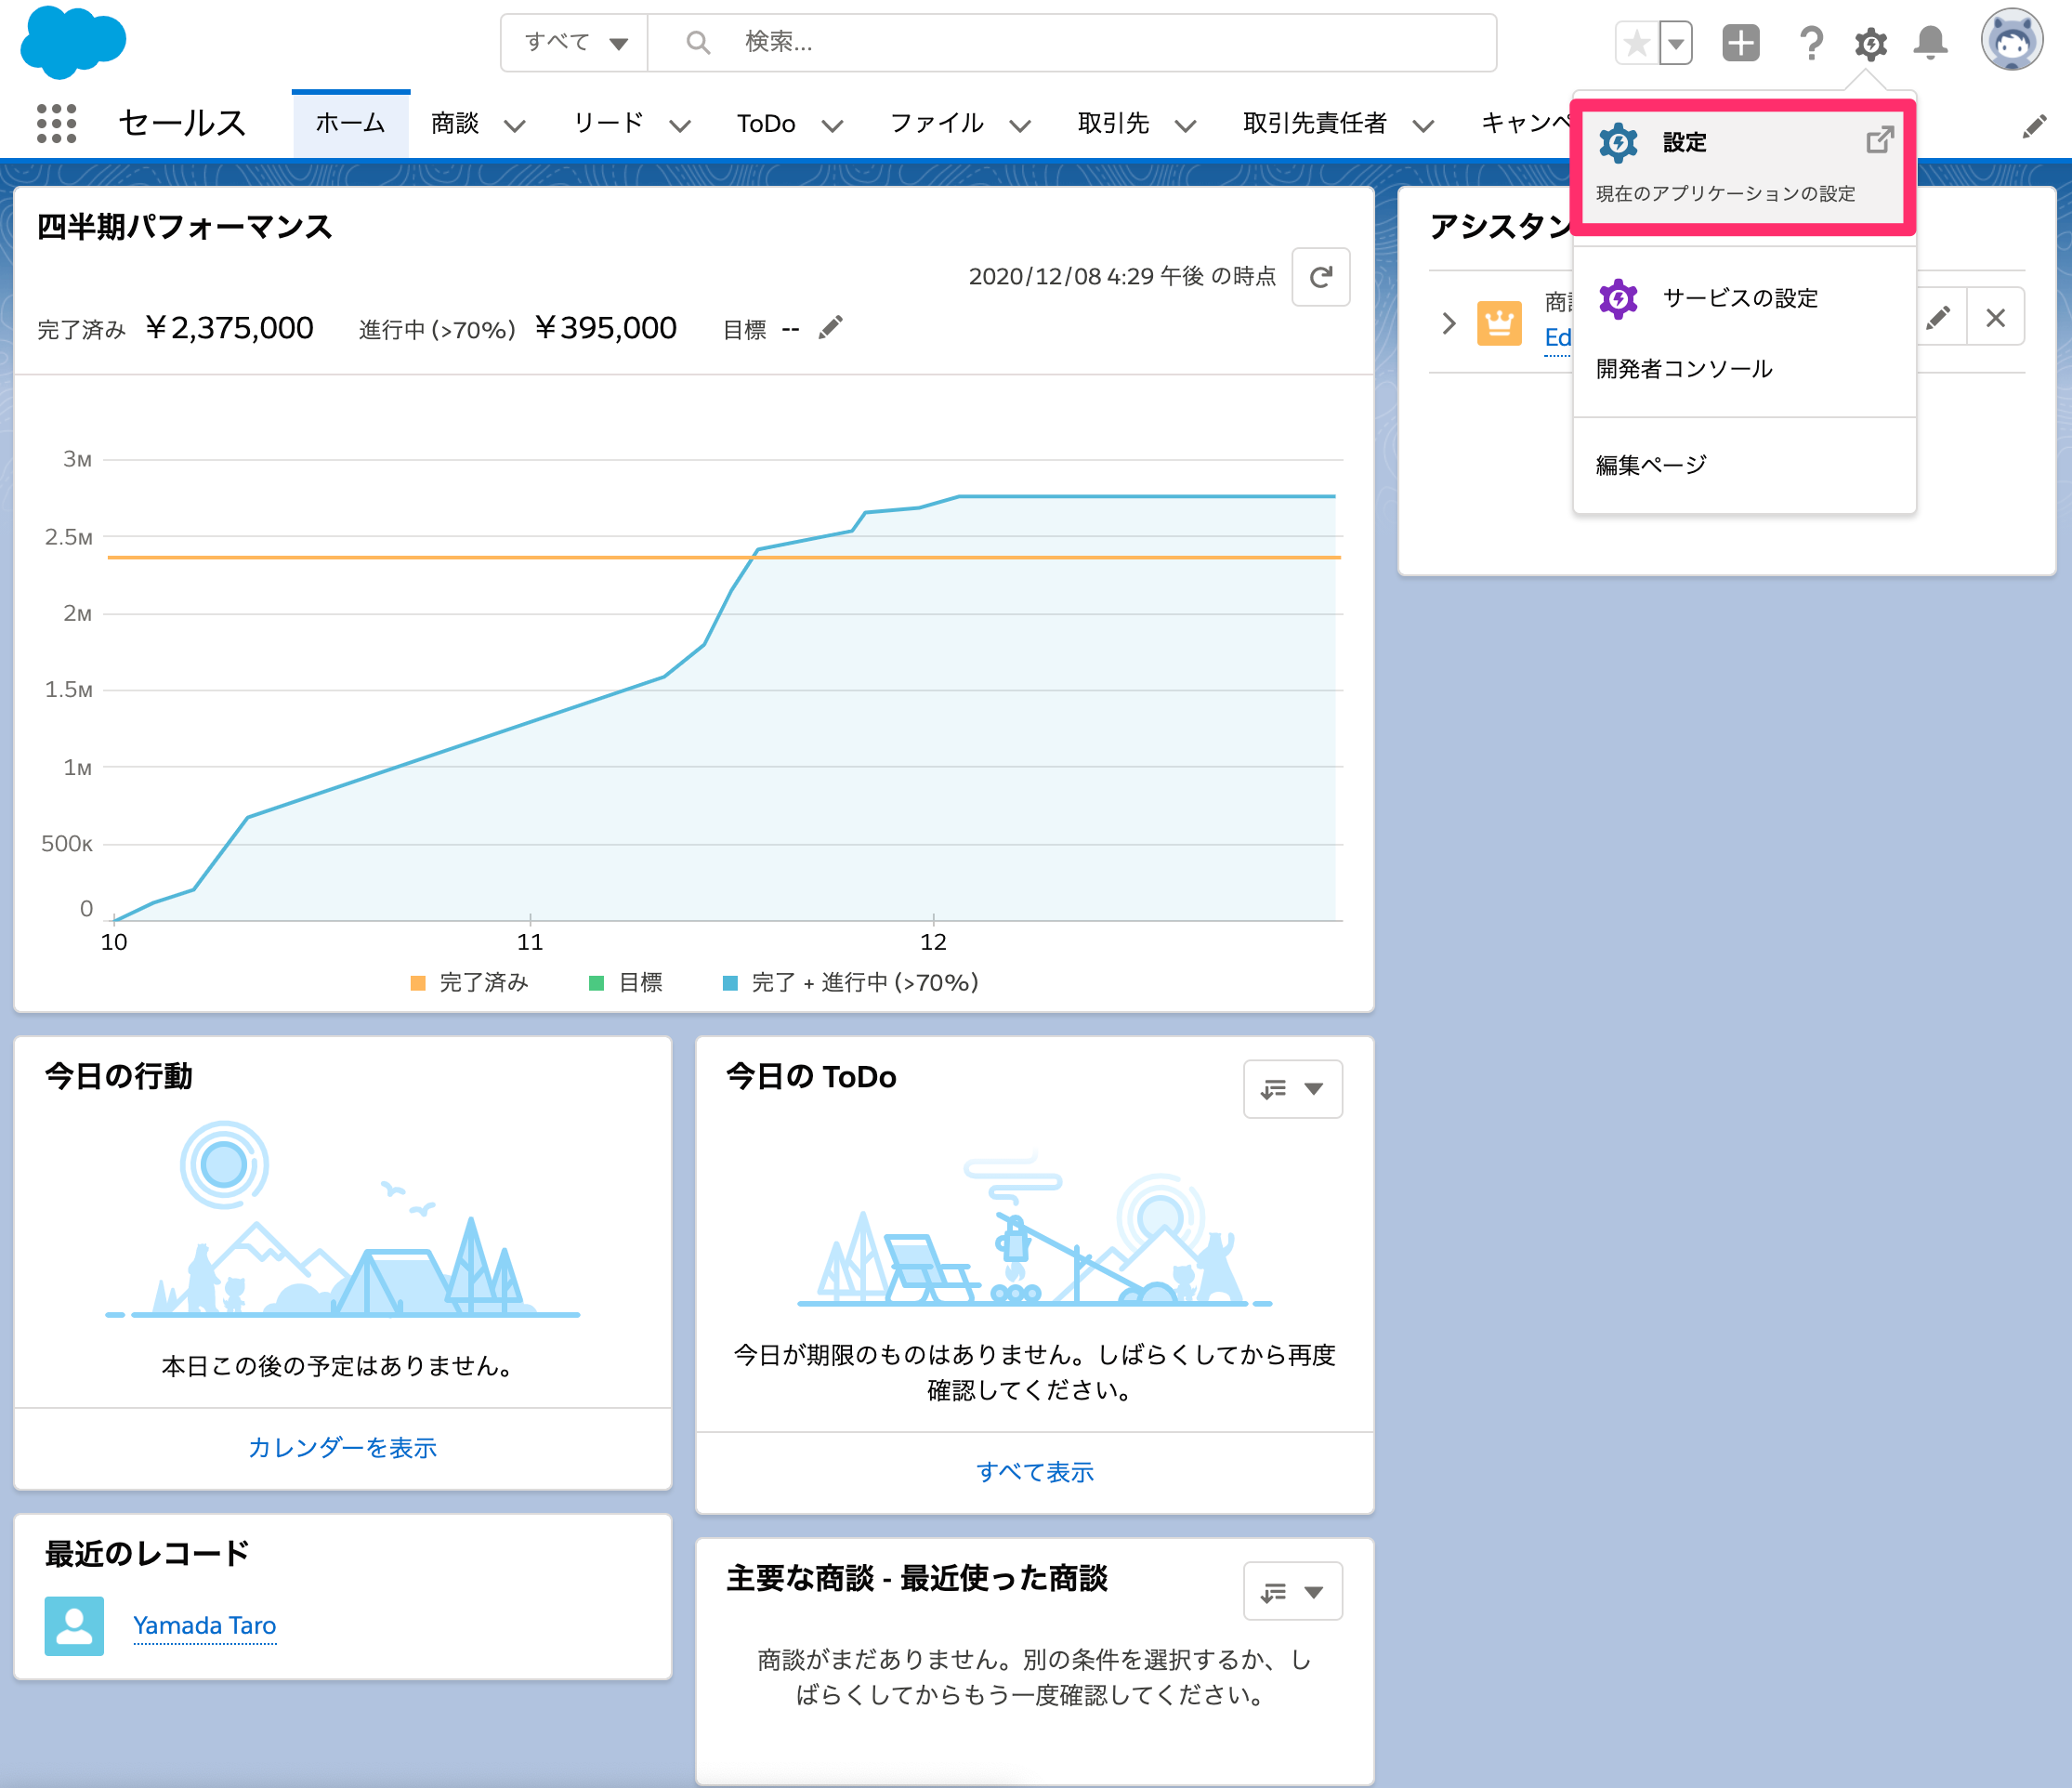
Task: Open the user profile avatar
Action: [x=2012, y=41]
